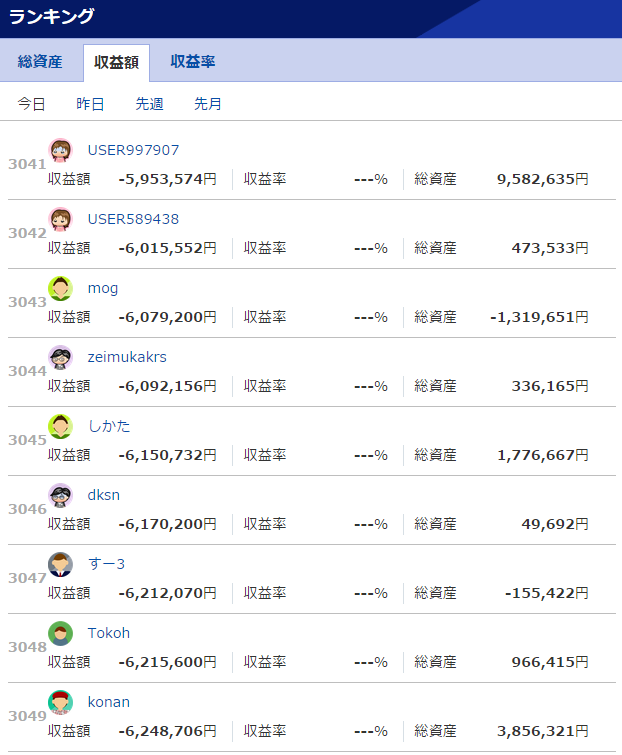Open konan username link
Image resolution: width=622 pixels, height=755 pixels.
coord(109,702)
